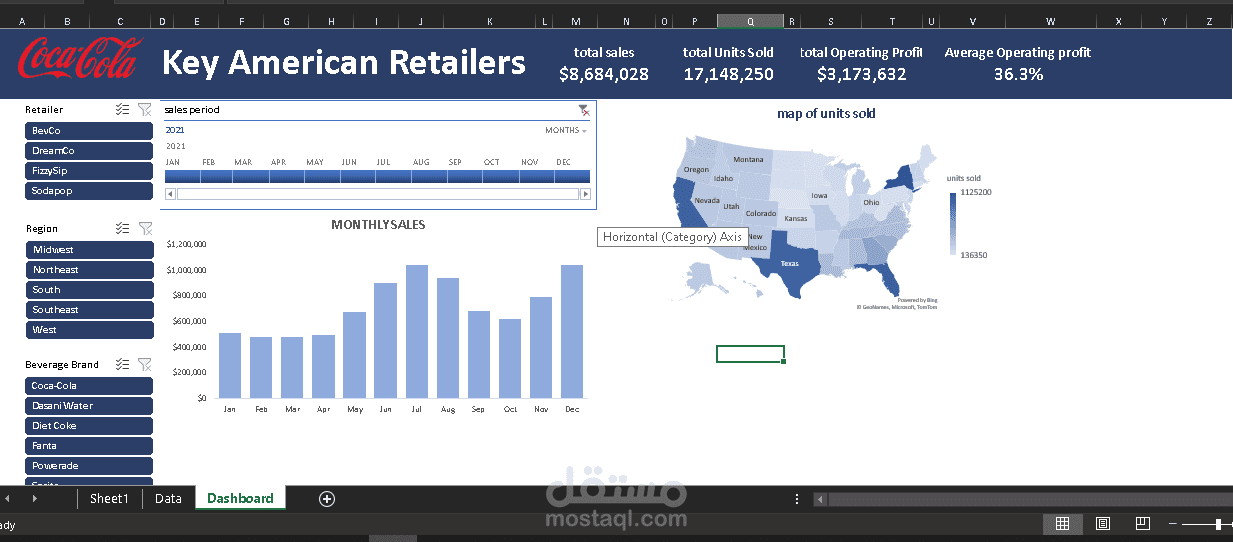The width and height of the screenshot is (1233, 542).
Task: Click timeline scrollbar left arrow
Action: coord(170,194)
